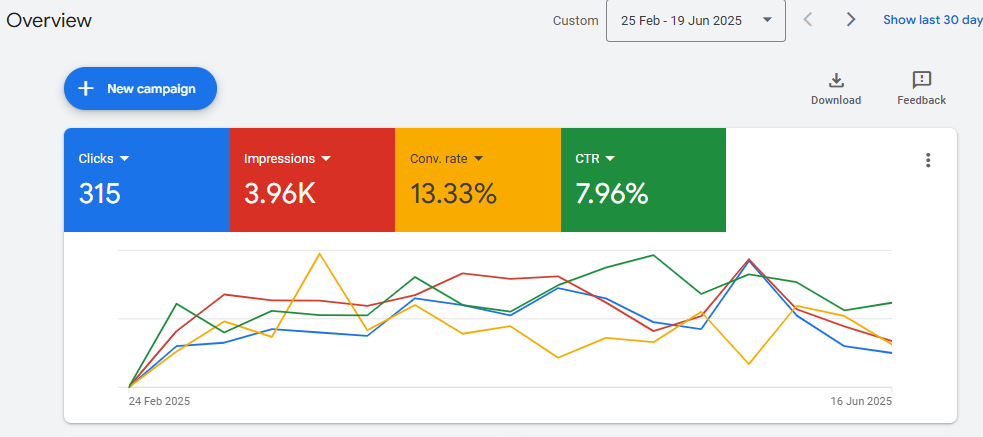Go to previous date range arrow
This screenshot has height=437, width=983.
809,20
